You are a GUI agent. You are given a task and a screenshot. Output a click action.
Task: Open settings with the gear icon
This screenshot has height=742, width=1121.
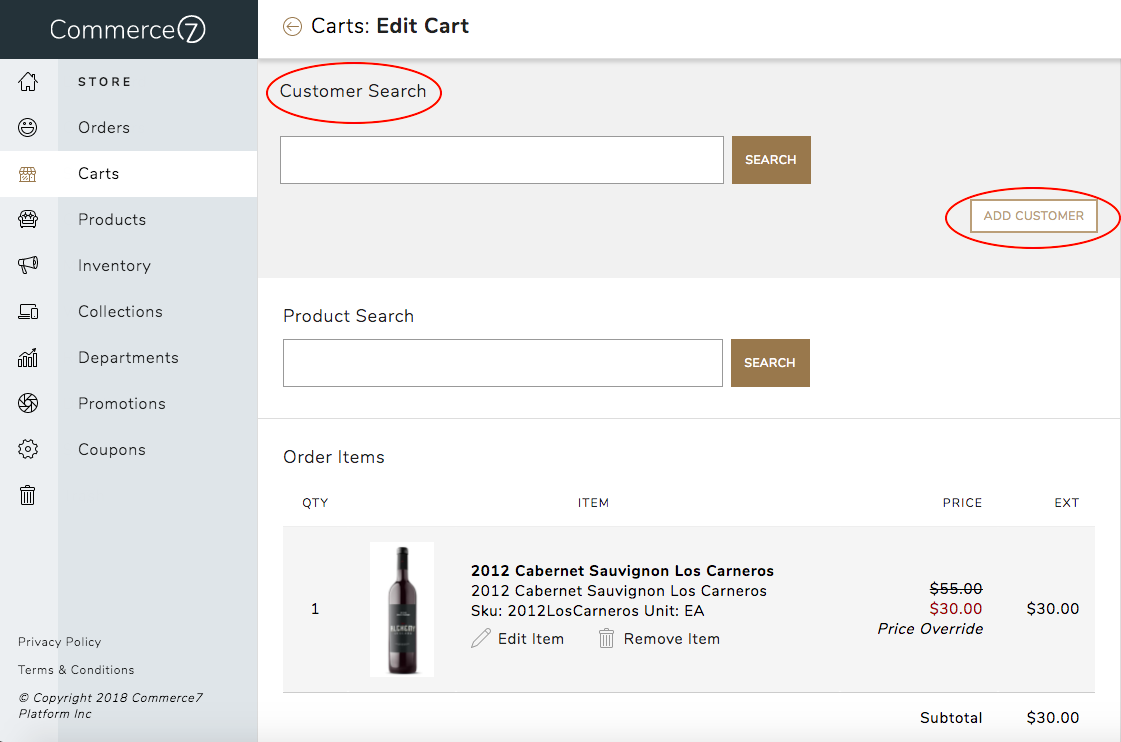point(28,449)
